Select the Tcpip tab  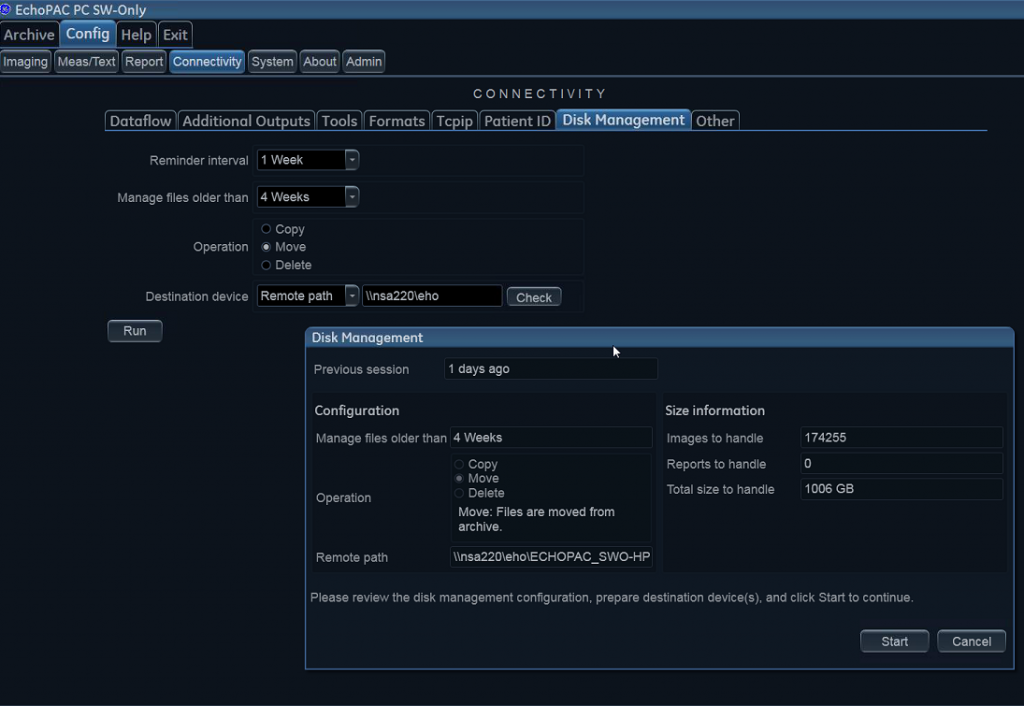pyautogui.click(x=455, y=121)
